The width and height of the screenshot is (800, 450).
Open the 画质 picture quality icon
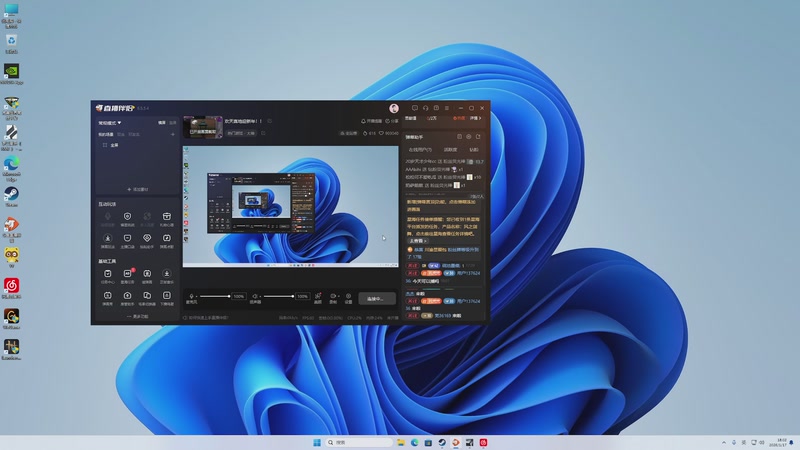tap(318, 296)
